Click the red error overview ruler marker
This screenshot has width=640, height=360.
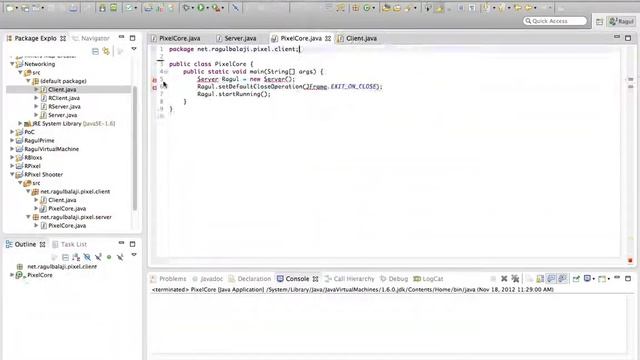630,260
